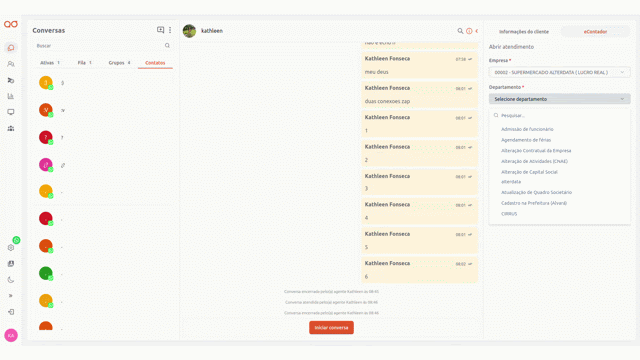Open the Empresa dropdown
Screen dimensions: 640x360
tap(560, 72)
